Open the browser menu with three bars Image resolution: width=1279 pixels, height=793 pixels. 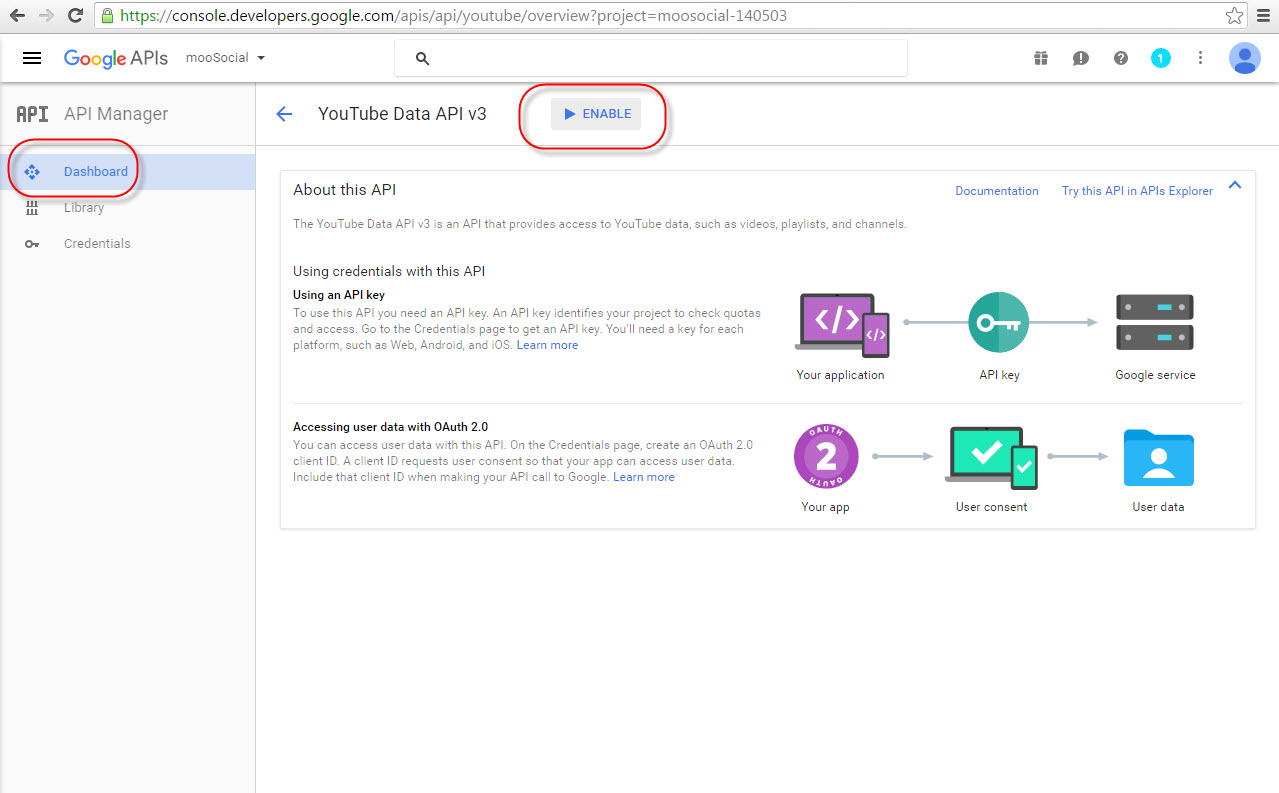[1262, 14]
